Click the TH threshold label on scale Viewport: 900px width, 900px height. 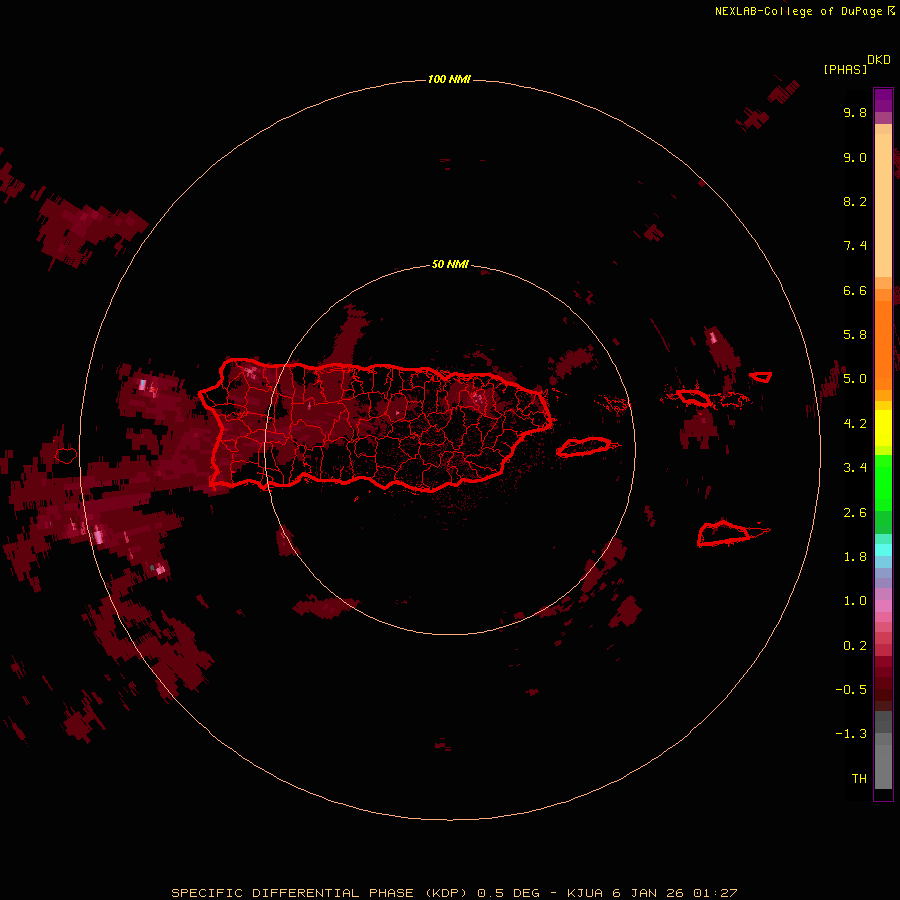click(x=859, y=779)
